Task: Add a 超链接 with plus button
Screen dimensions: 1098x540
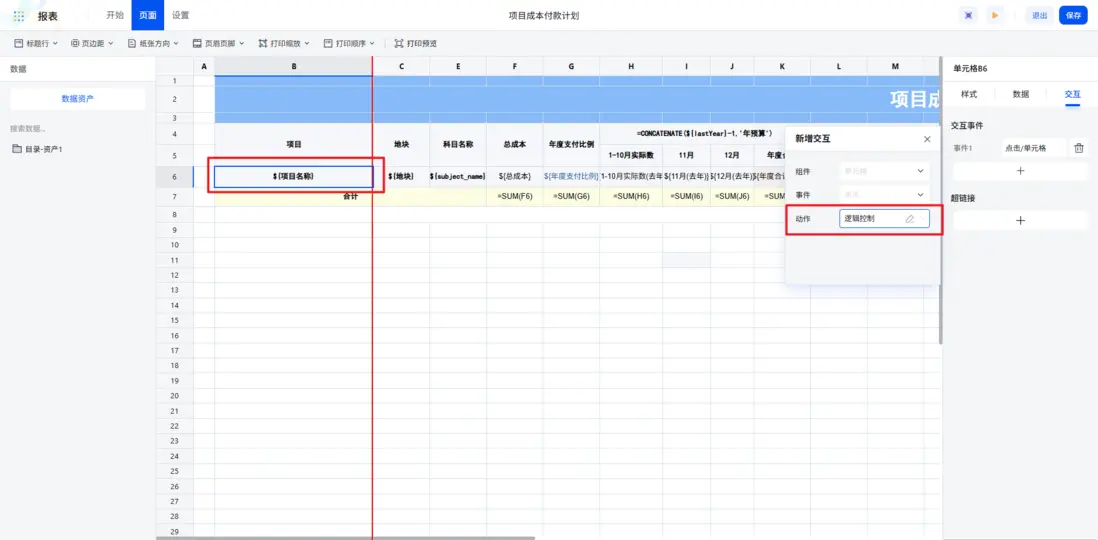Action: pyautogui.click(x=1020, y=221)
